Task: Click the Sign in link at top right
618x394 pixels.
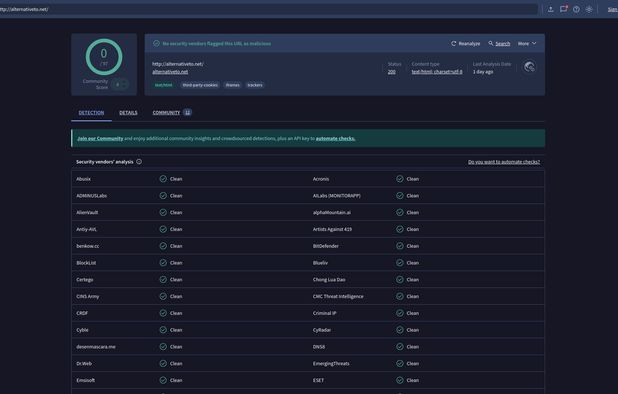Action: 613,9
